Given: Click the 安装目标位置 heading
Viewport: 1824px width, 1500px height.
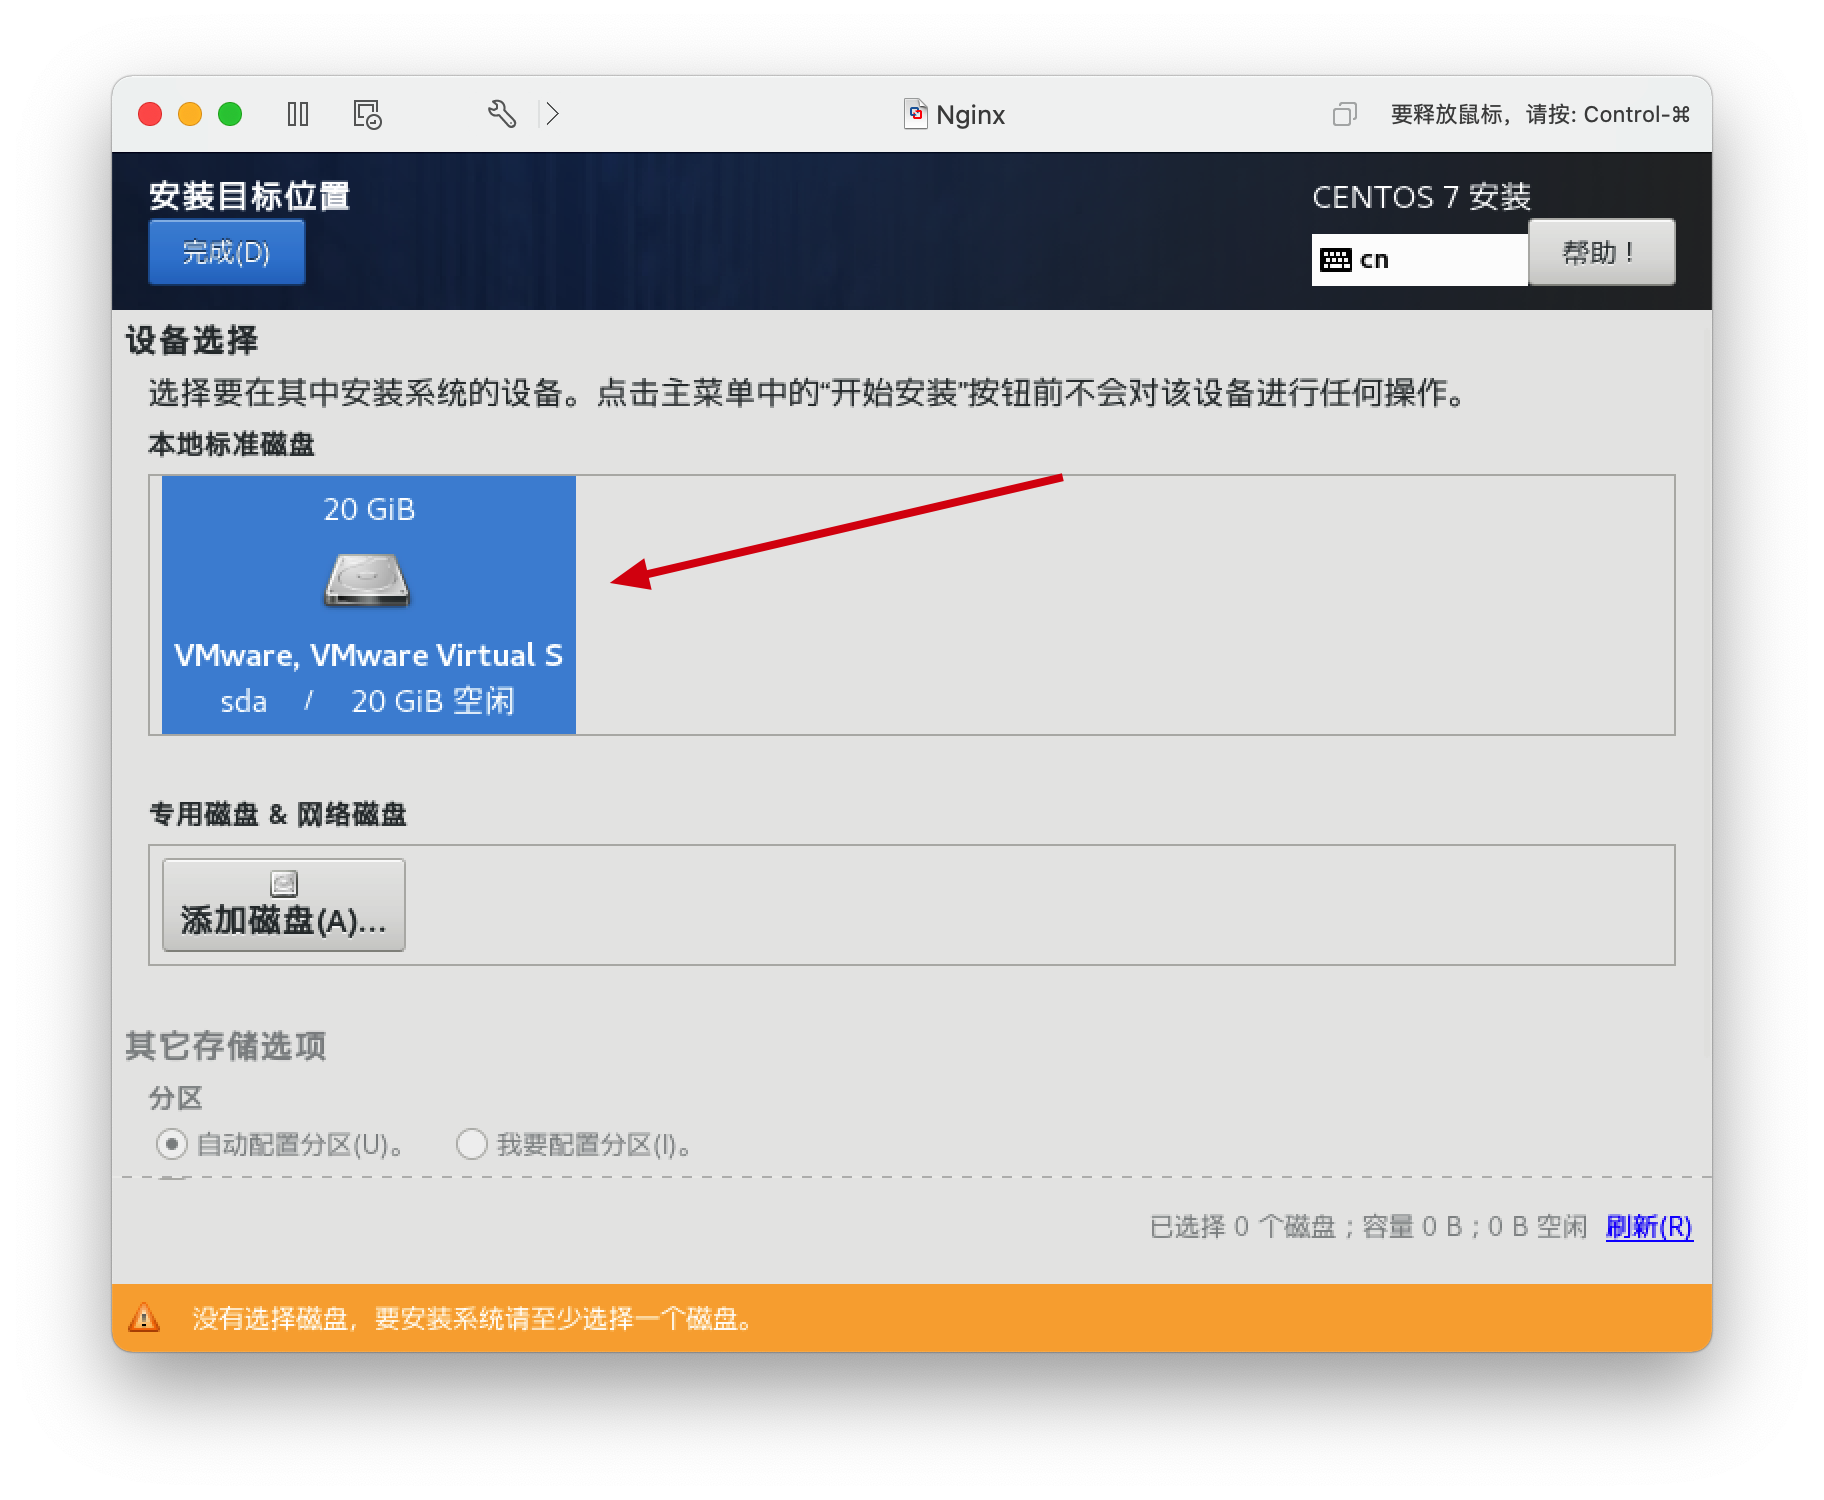Looking at the screenshot, I should click(x=250, y=196).
